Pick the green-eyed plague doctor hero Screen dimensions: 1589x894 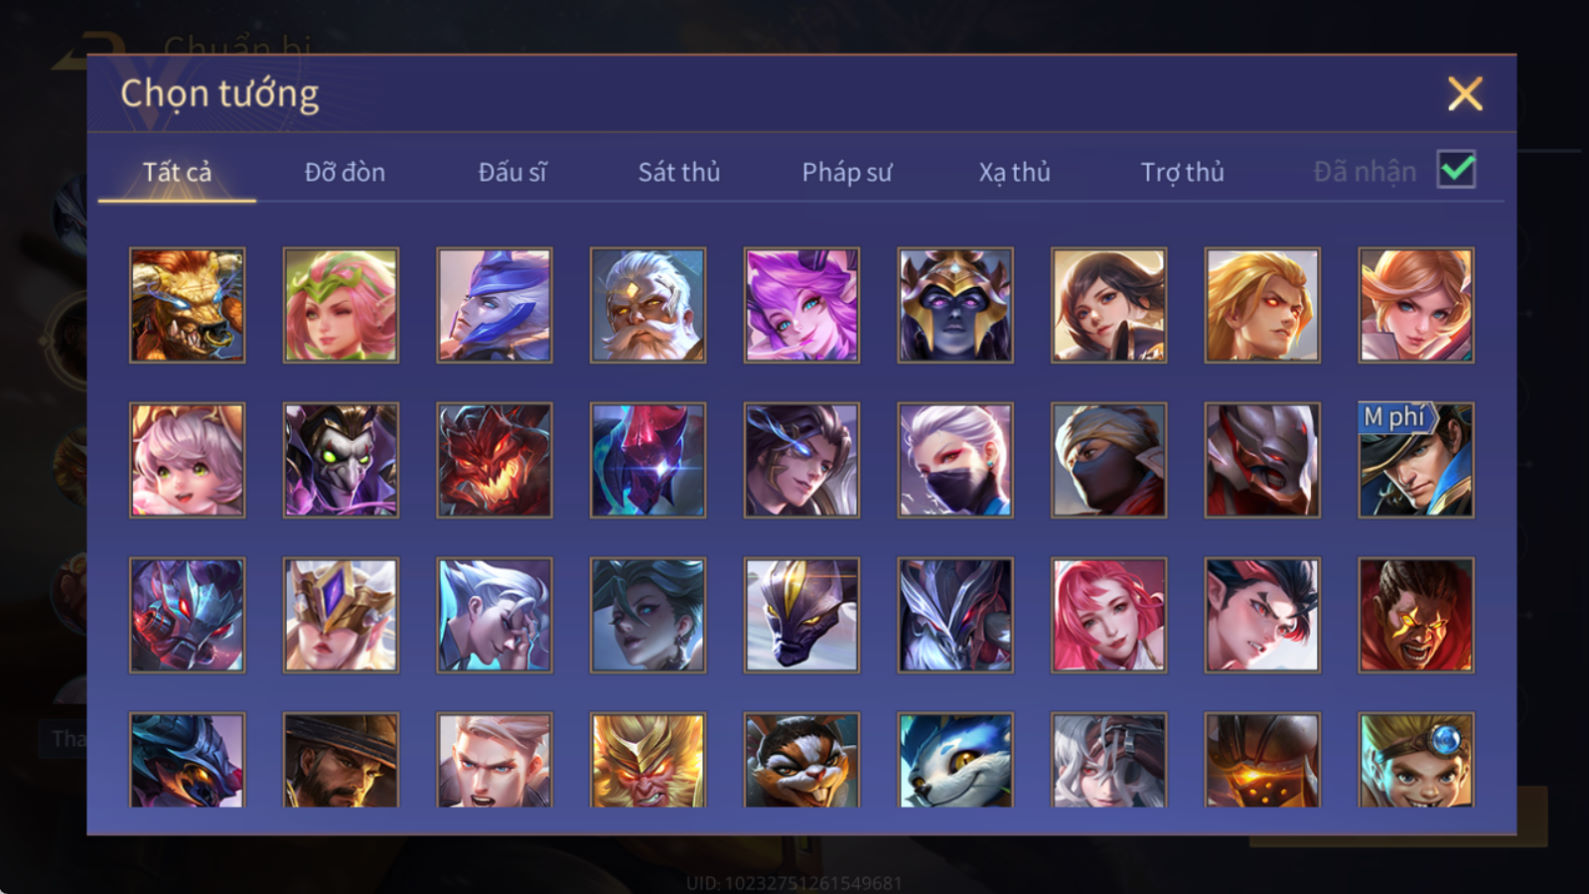[341, 460]
